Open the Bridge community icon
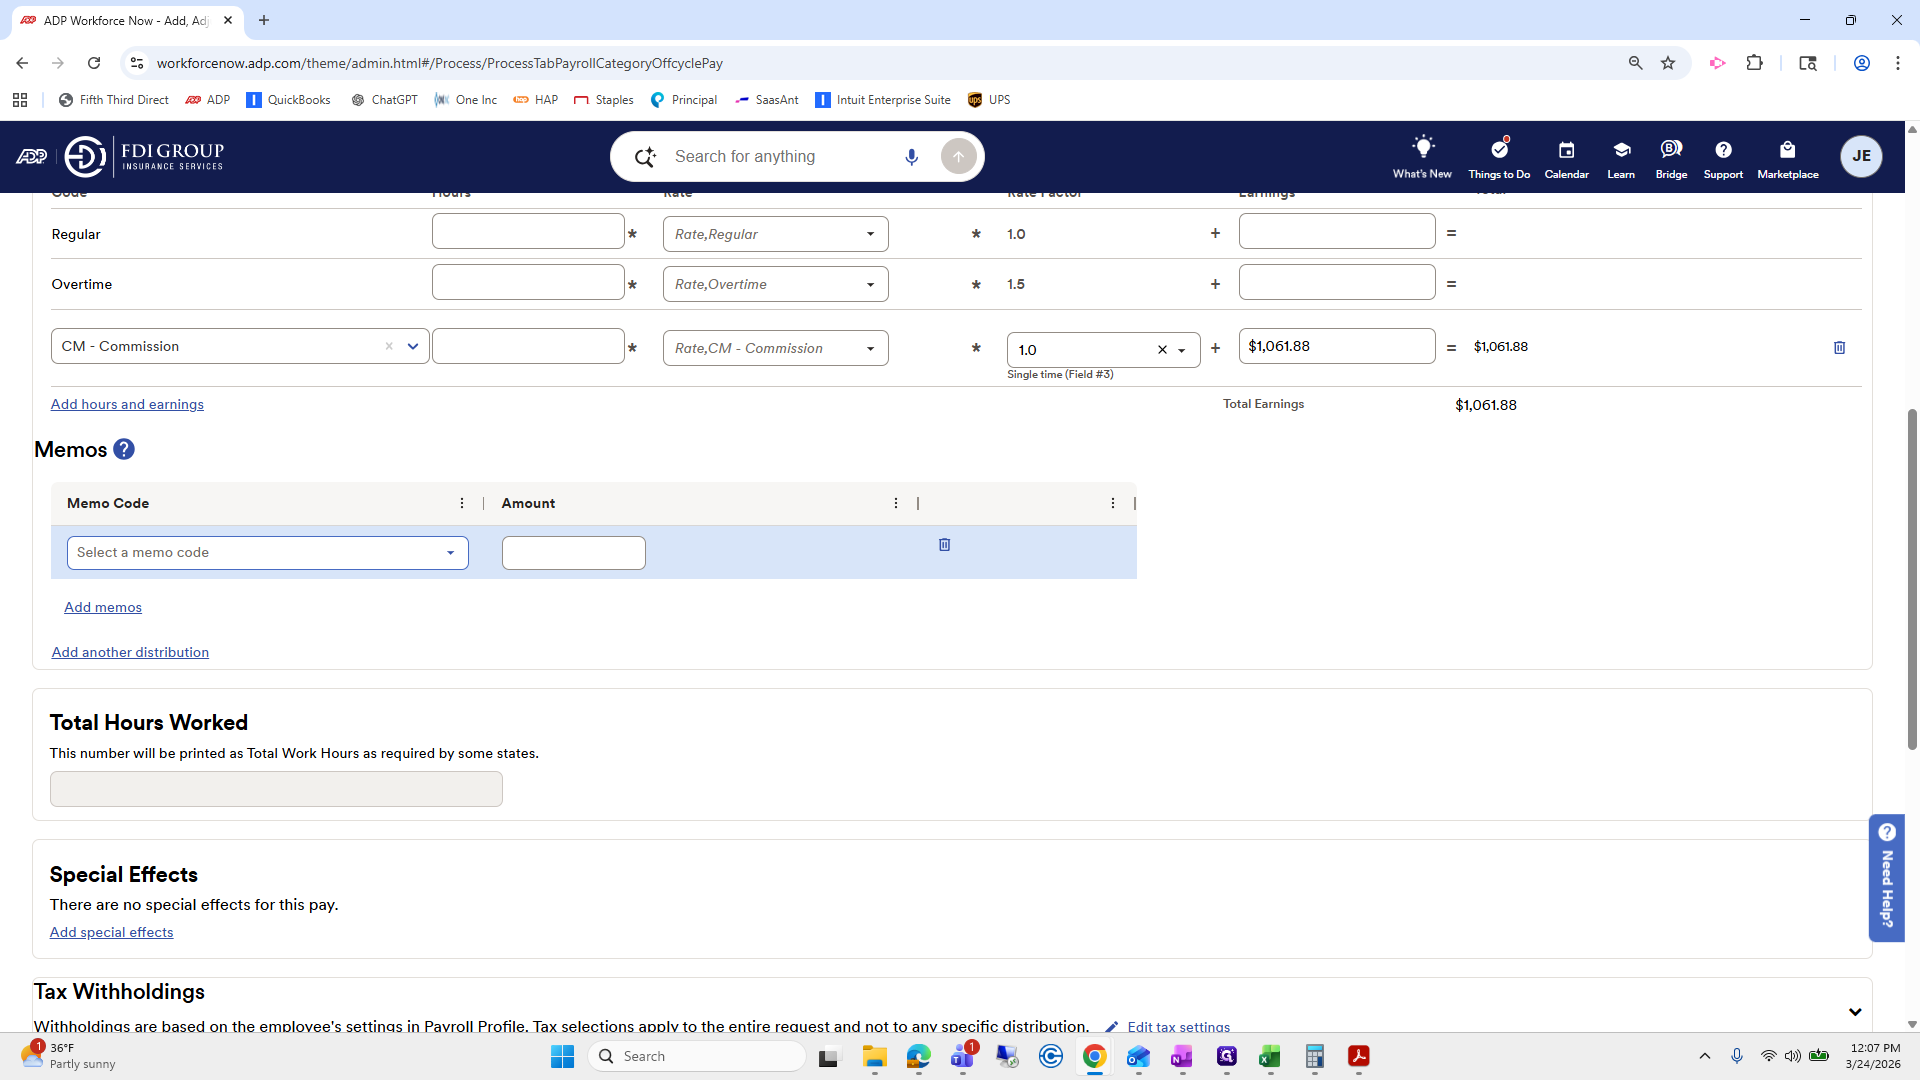 click(x=1671, y=150)
